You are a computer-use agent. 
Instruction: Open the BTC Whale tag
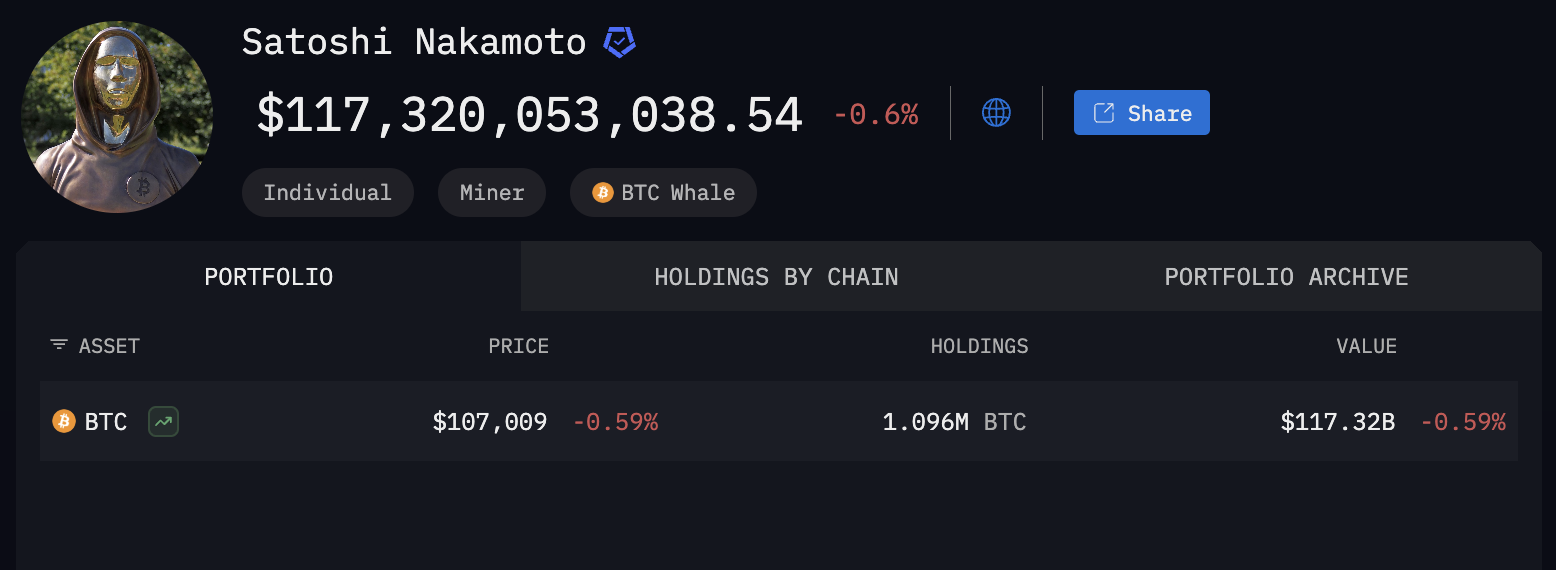[x=663, y=193]
